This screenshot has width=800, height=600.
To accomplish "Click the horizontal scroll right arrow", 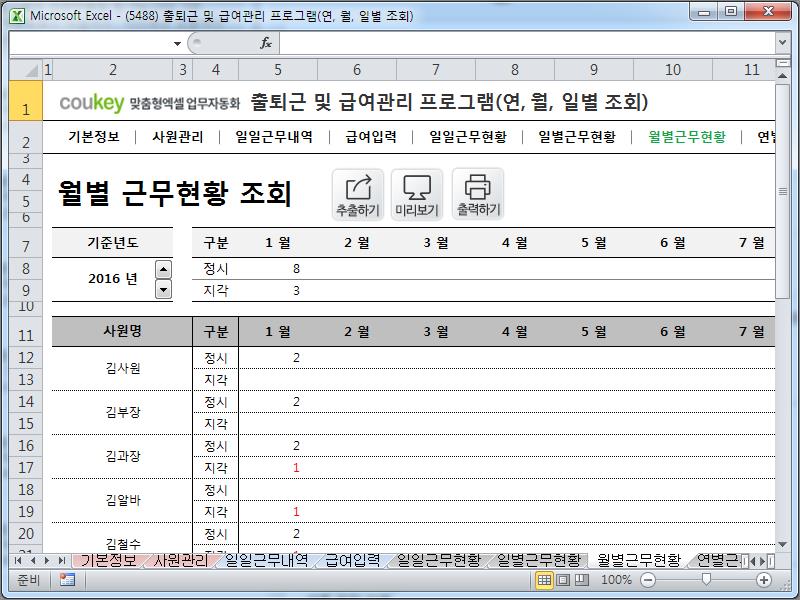I will pyautogui.click(x=762, y=561).
